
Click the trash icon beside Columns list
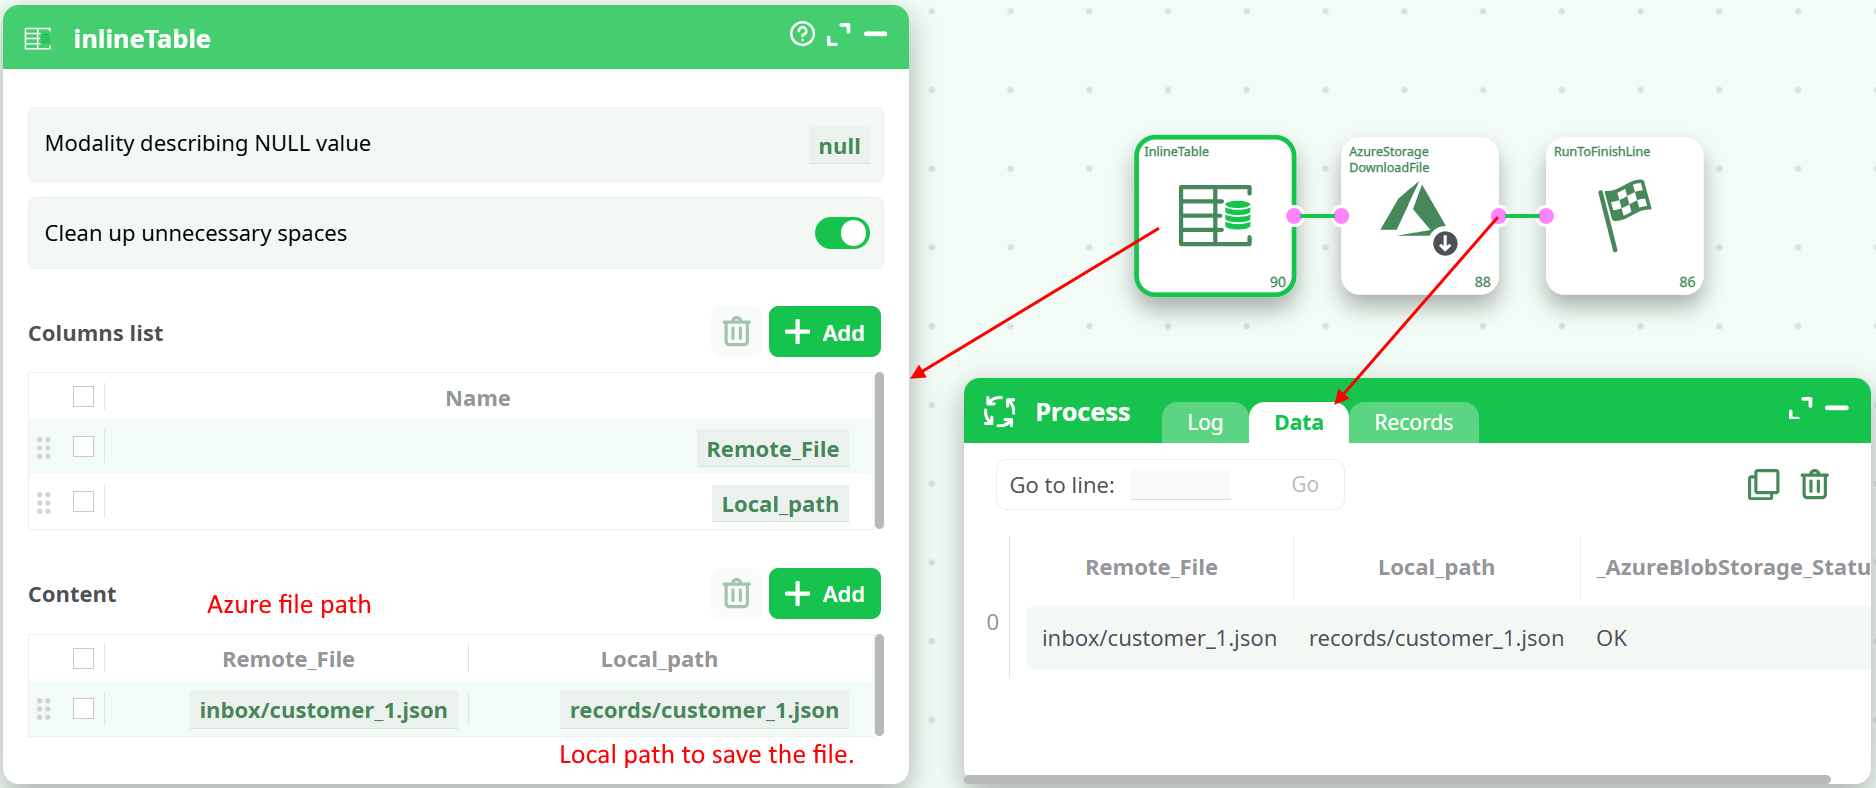[737, 332]
